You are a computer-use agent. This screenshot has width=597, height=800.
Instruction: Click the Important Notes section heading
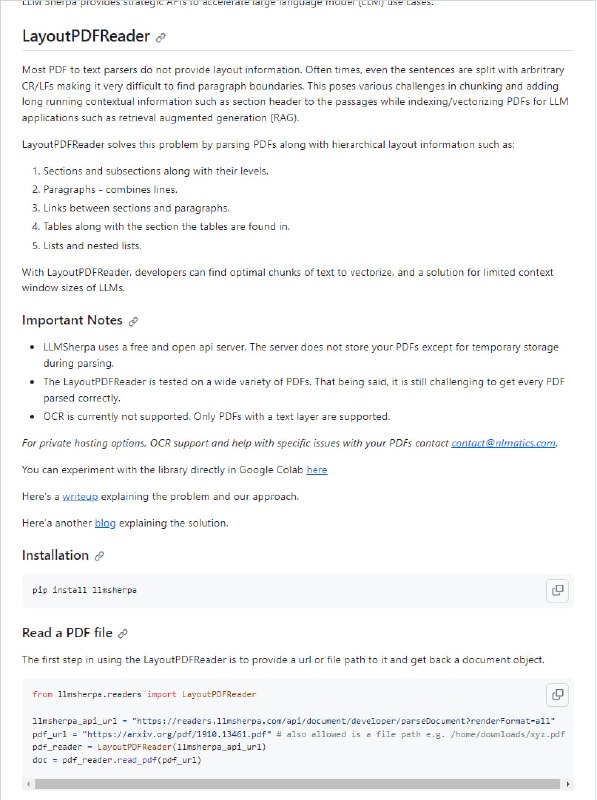pos(68,320)
